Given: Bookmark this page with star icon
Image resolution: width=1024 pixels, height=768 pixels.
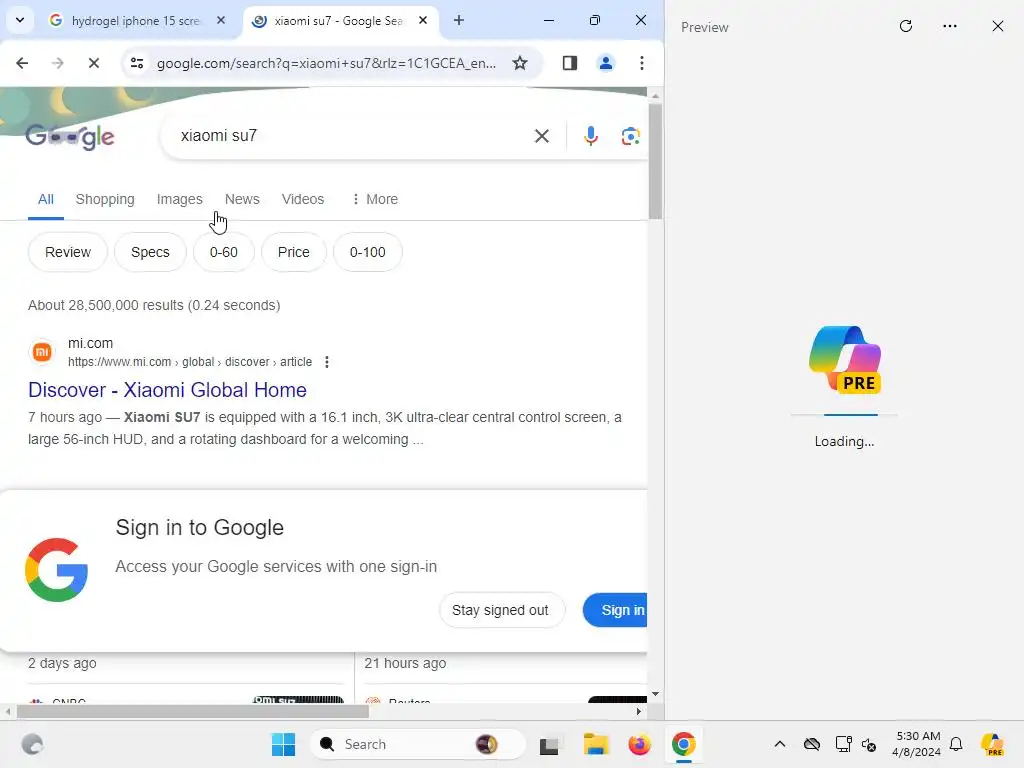Looking at the screenshot, I should pyautogui.click(x=520, y=63).
